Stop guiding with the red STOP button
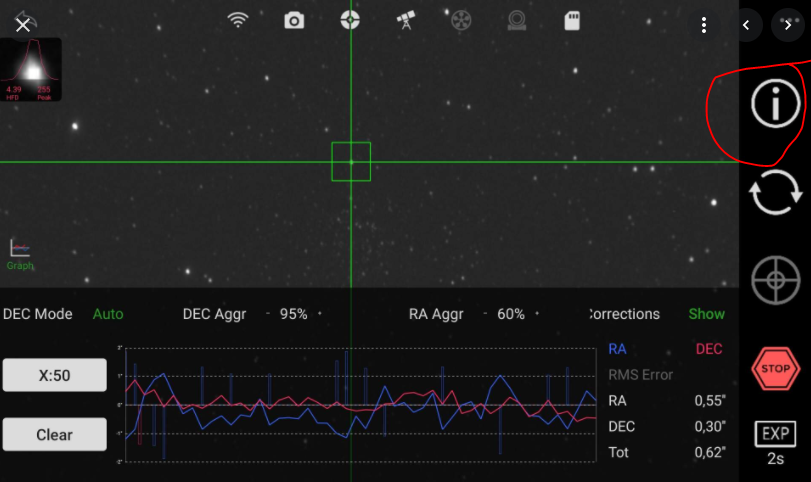The width and height of the screenshot is (811, 482). [x=775, y=369]
